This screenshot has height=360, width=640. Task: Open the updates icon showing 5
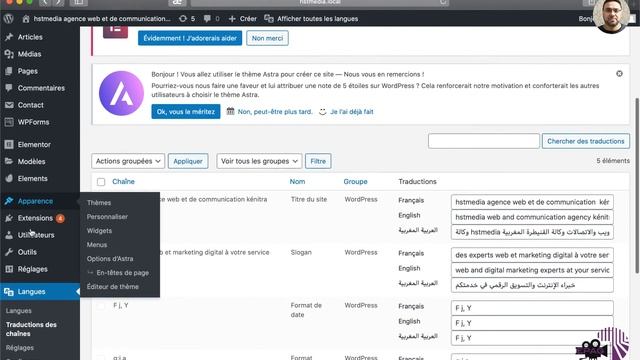[x=183, y=19]
